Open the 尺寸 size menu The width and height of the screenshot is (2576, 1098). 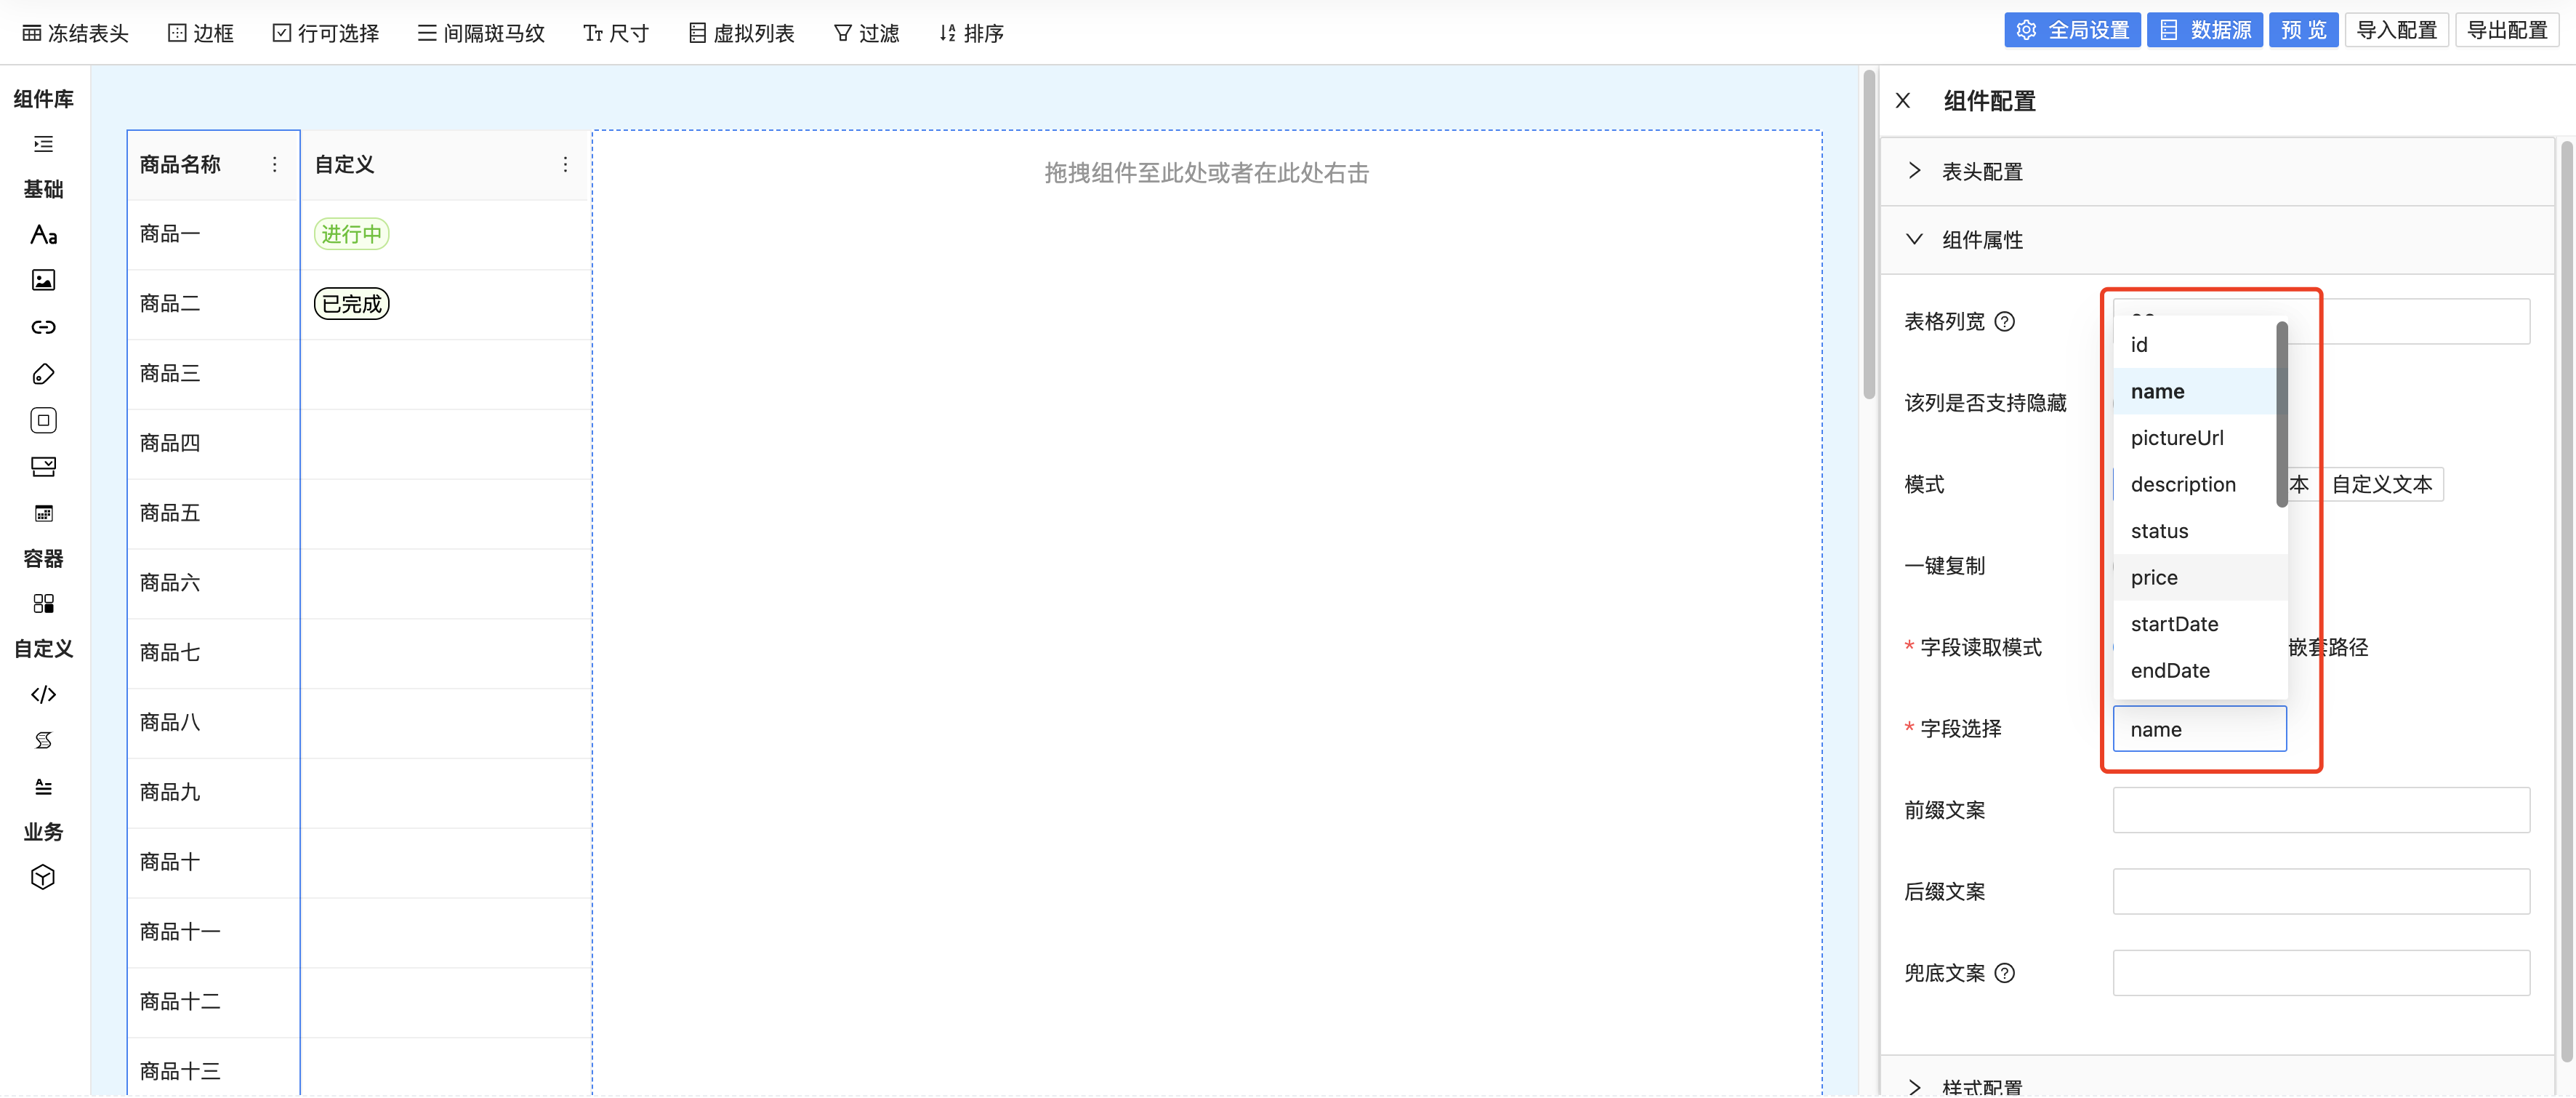tap(616, 33)
